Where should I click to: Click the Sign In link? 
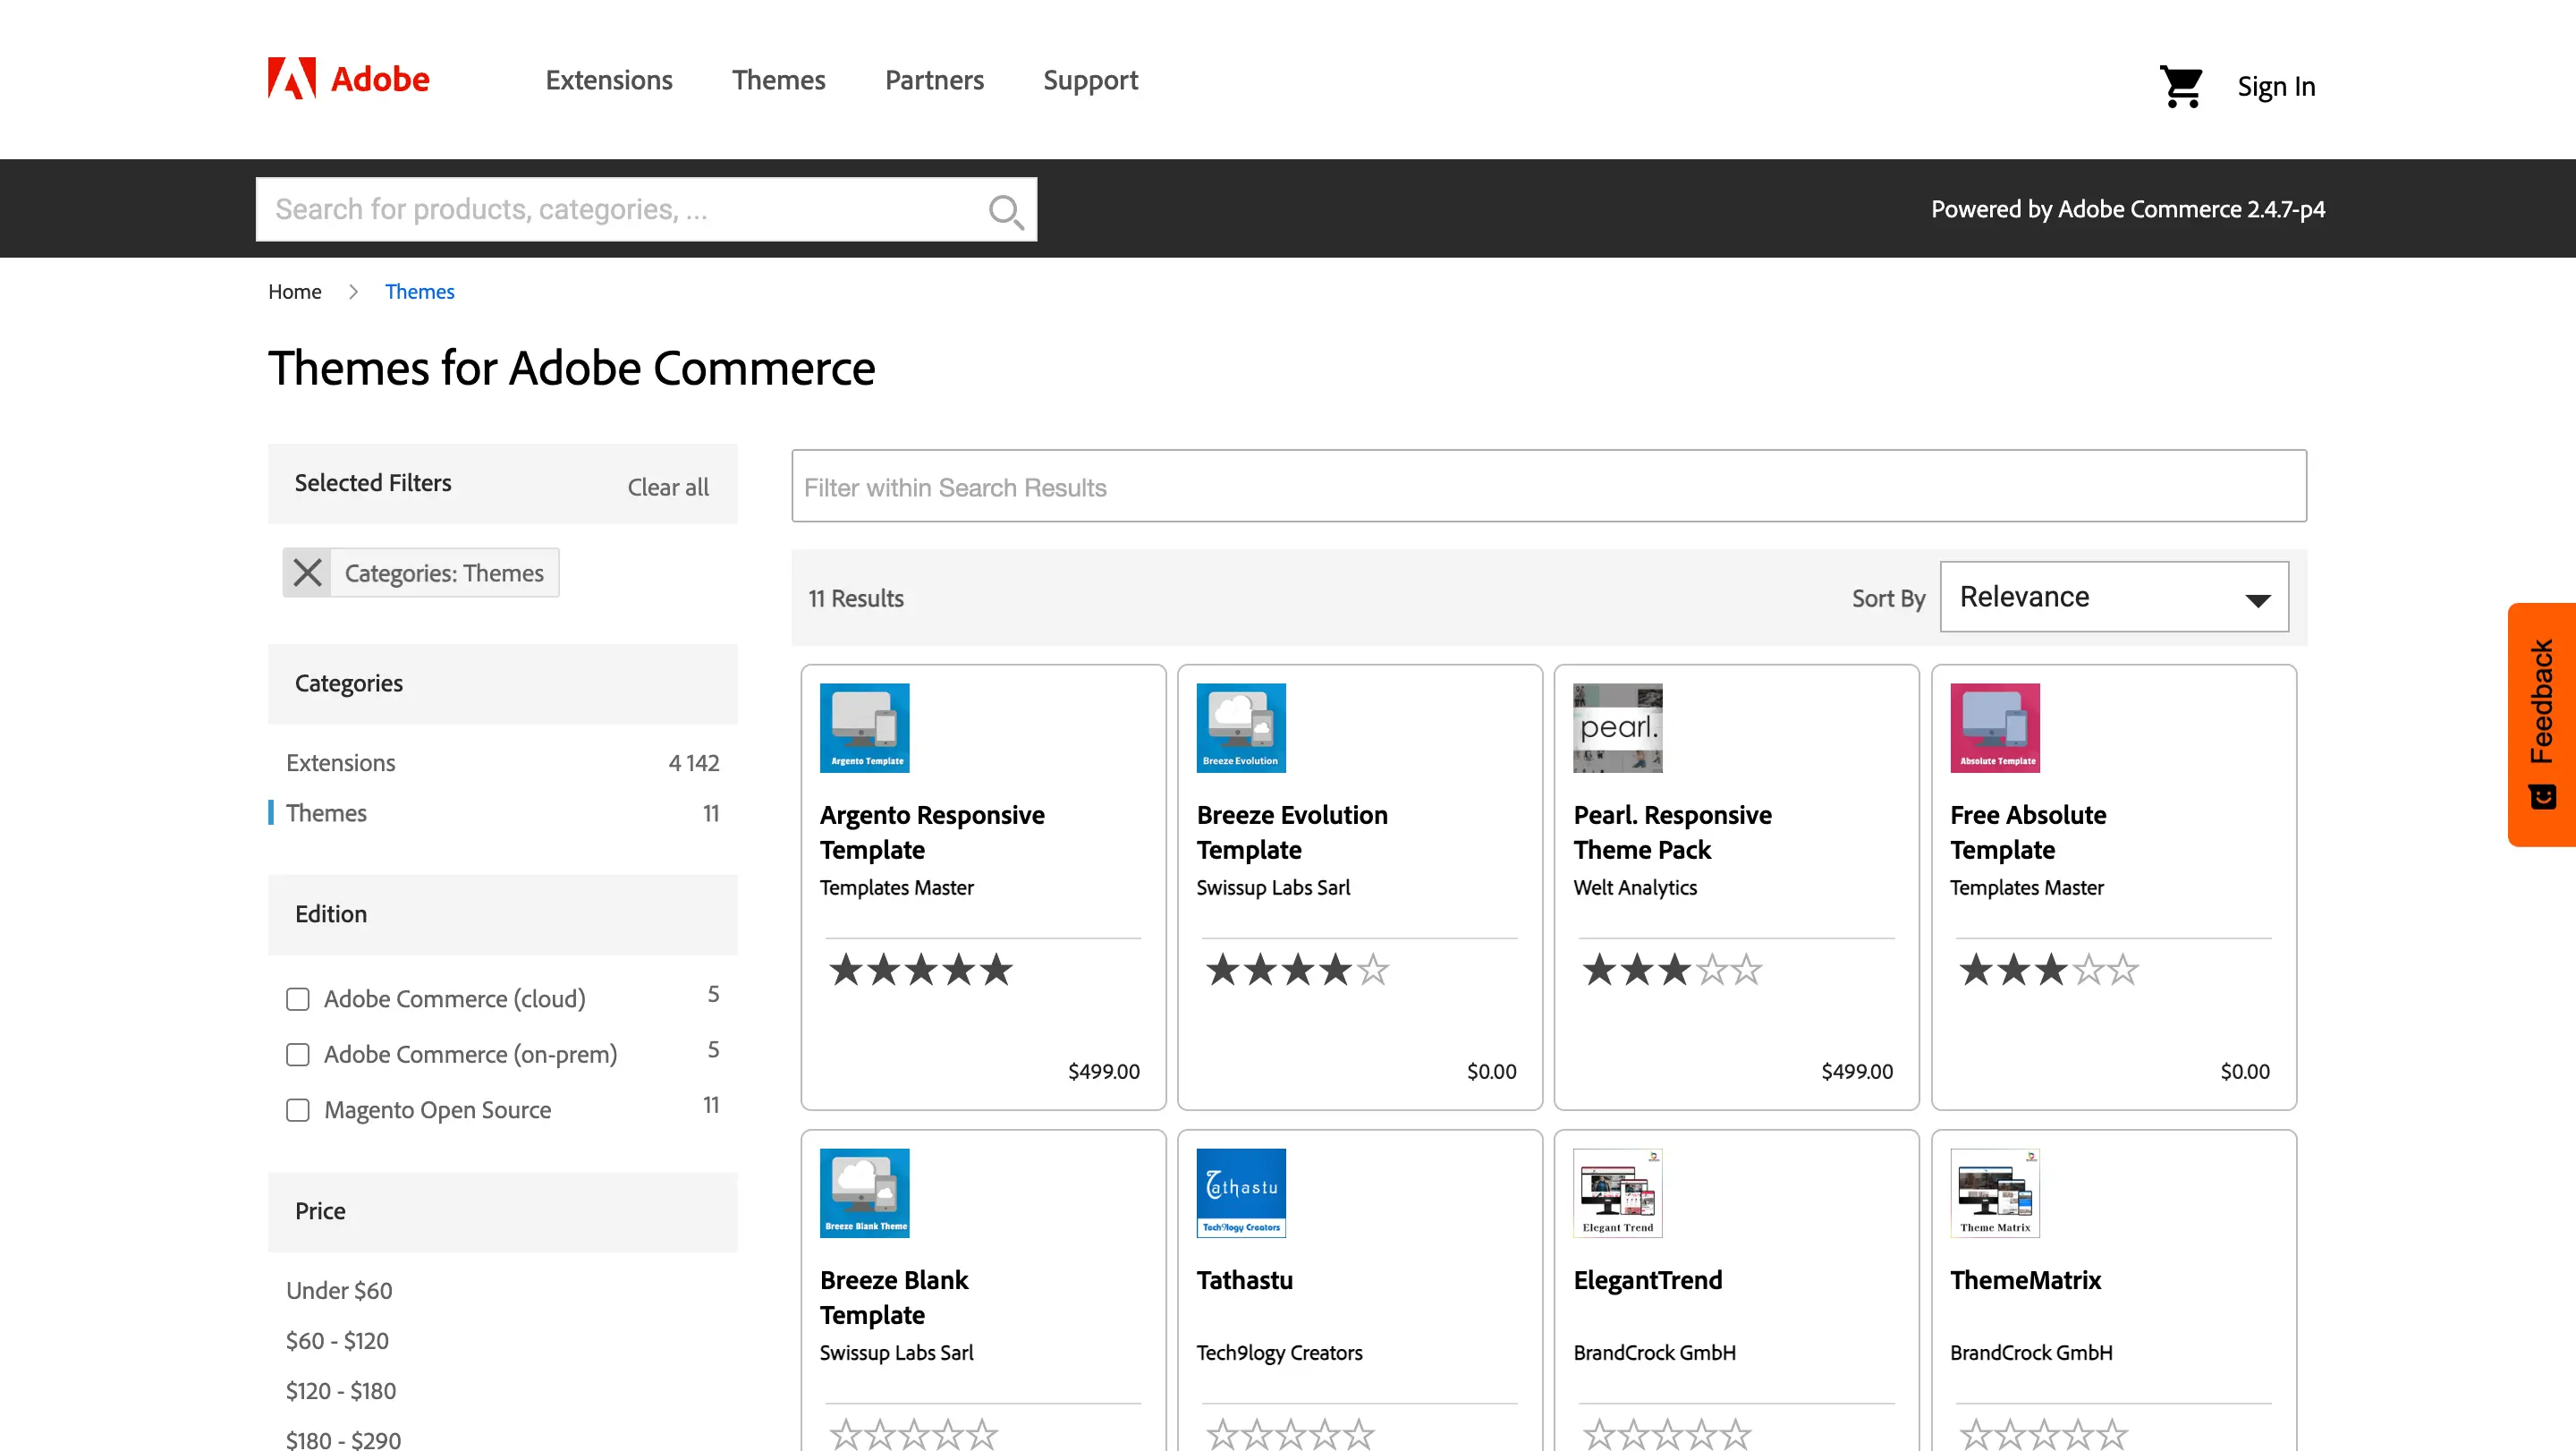point(2276,86)
